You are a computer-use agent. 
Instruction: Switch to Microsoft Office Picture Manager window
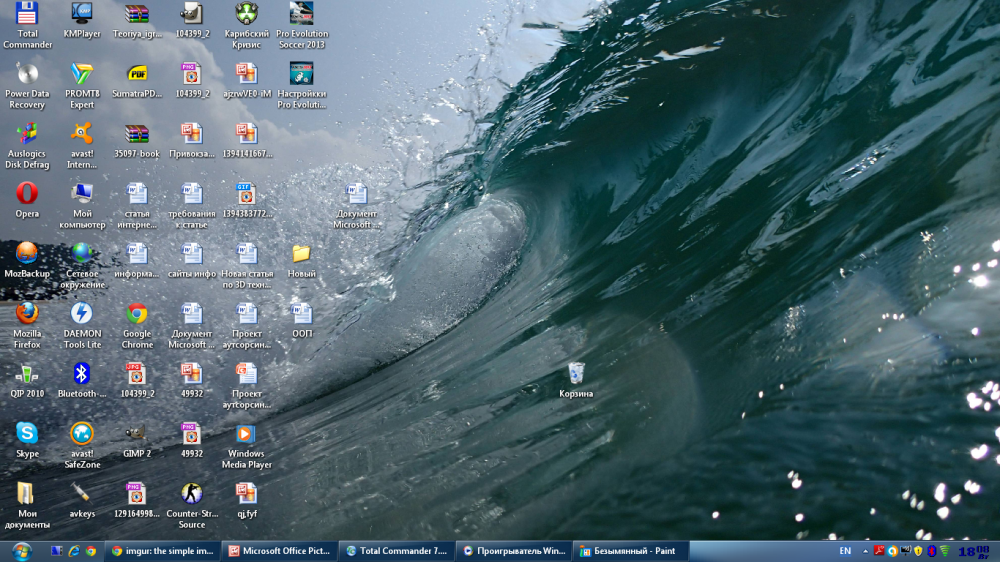(x=281, y=551)
